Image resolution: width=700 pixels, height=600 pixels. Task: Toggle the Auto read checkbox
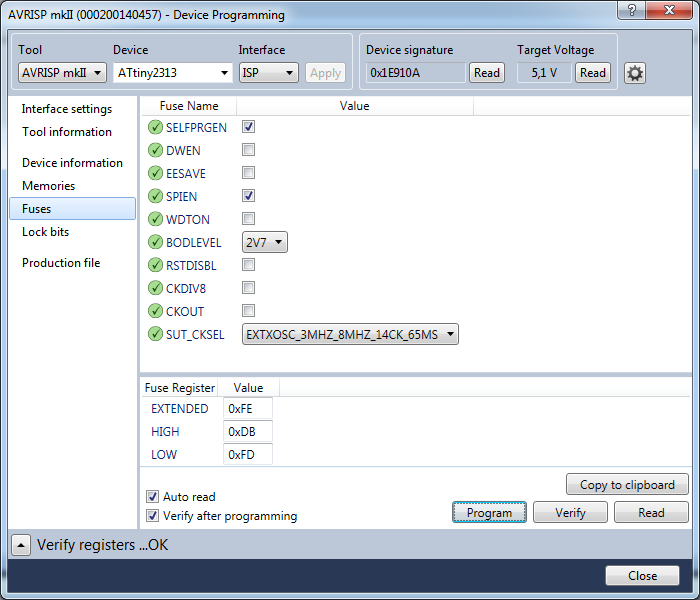click(x=153, y=496)
